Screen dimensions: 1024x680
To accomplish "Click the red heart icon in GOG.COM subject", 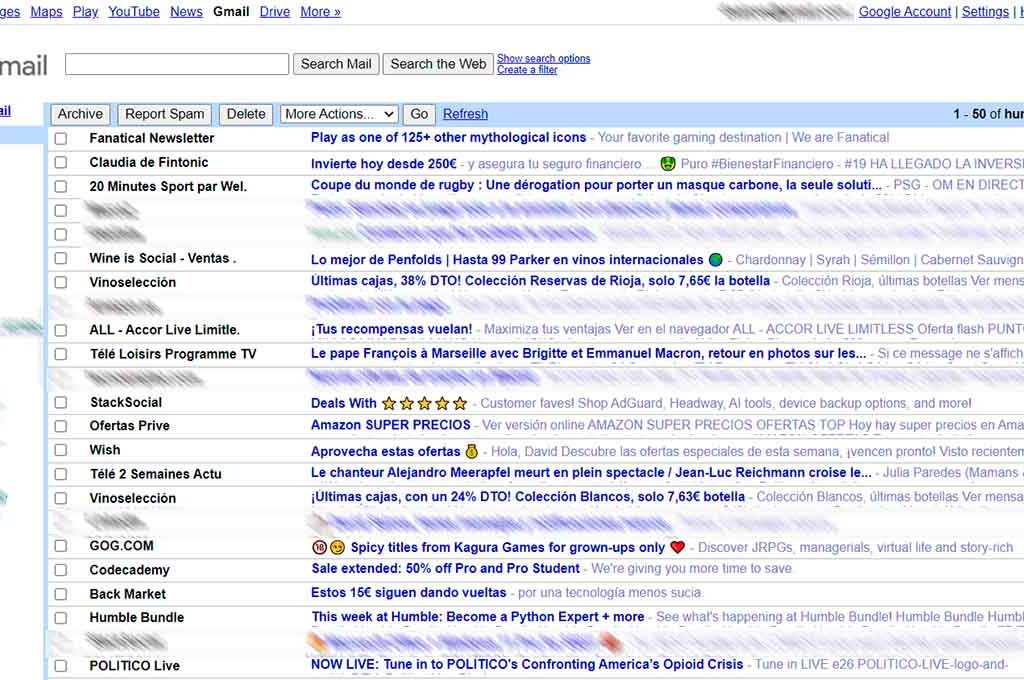I will (x=677, y=547).
